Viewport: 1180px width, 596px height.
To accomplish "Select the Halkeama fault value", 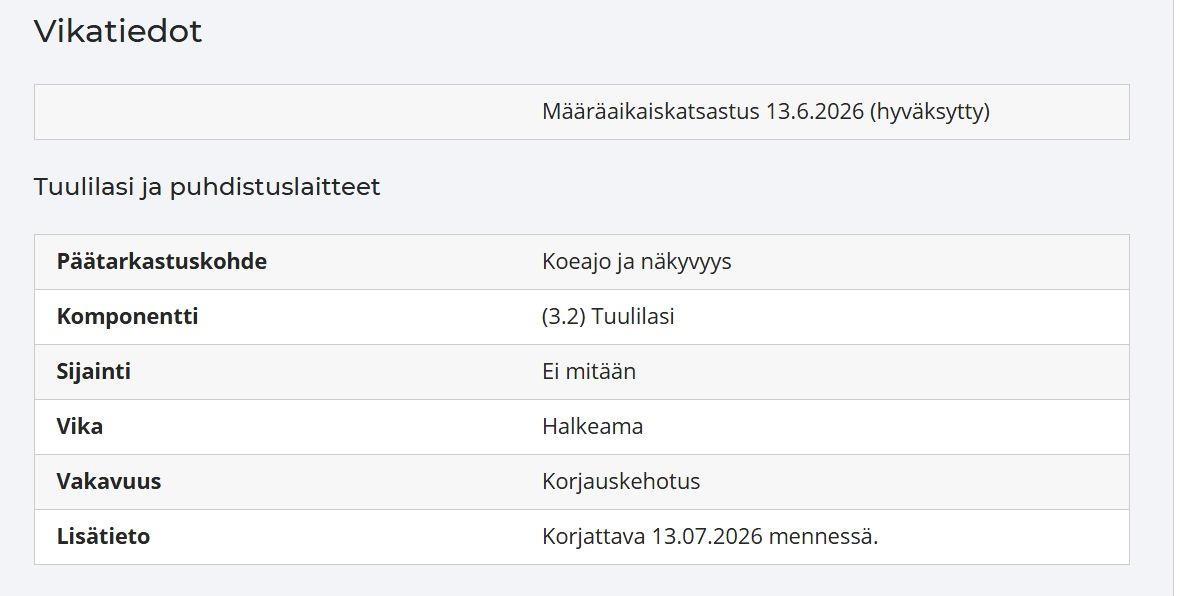I will [593, 427].
